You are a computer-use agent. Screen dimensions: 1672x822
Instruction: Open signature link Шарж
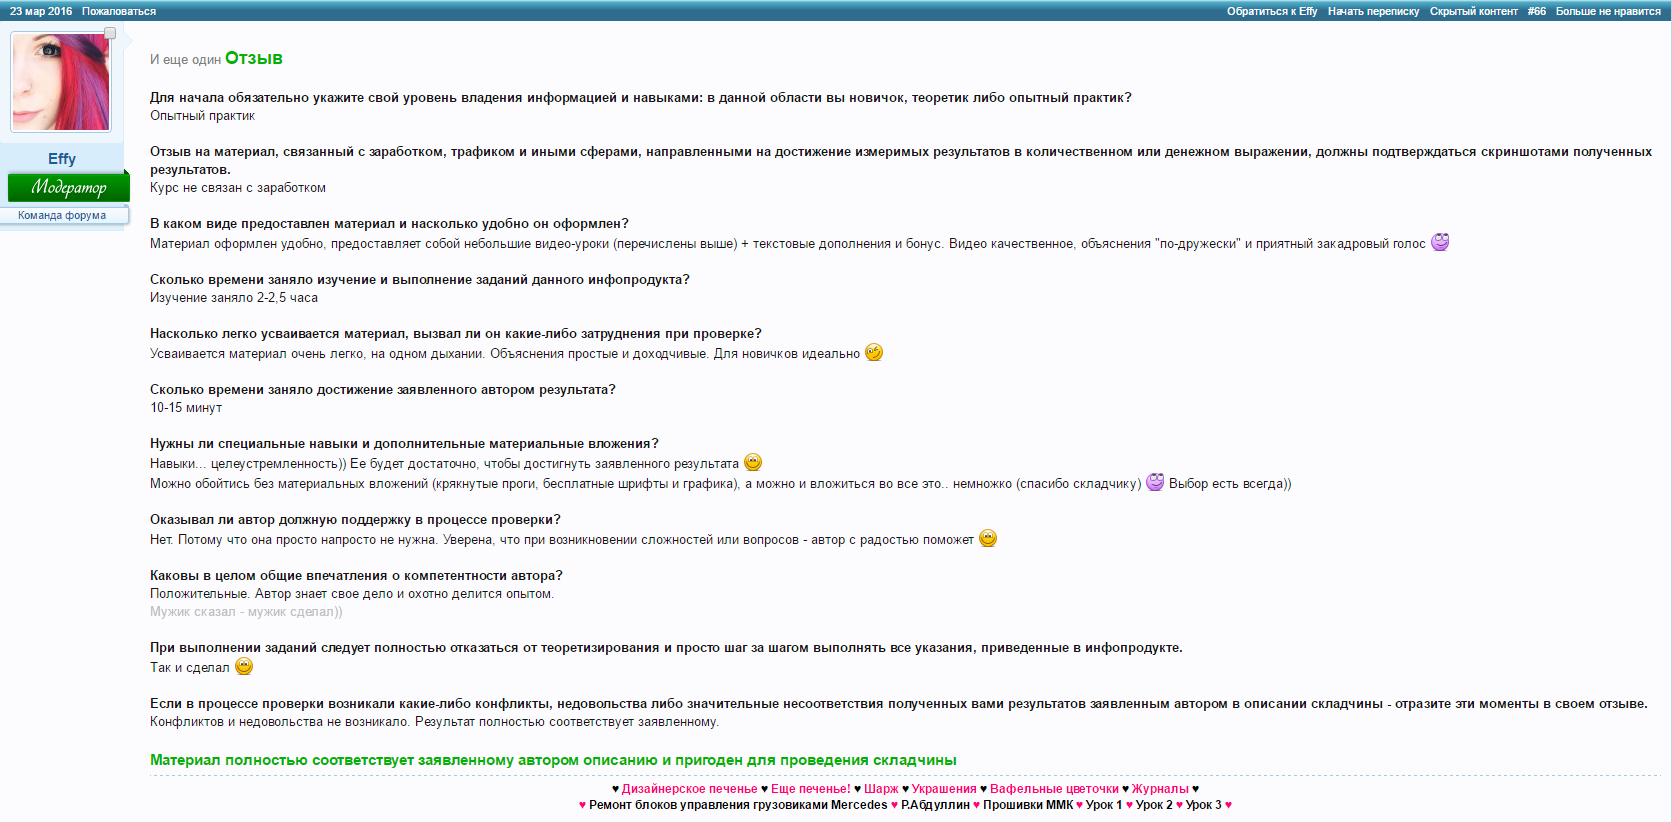tap(881, 789)
